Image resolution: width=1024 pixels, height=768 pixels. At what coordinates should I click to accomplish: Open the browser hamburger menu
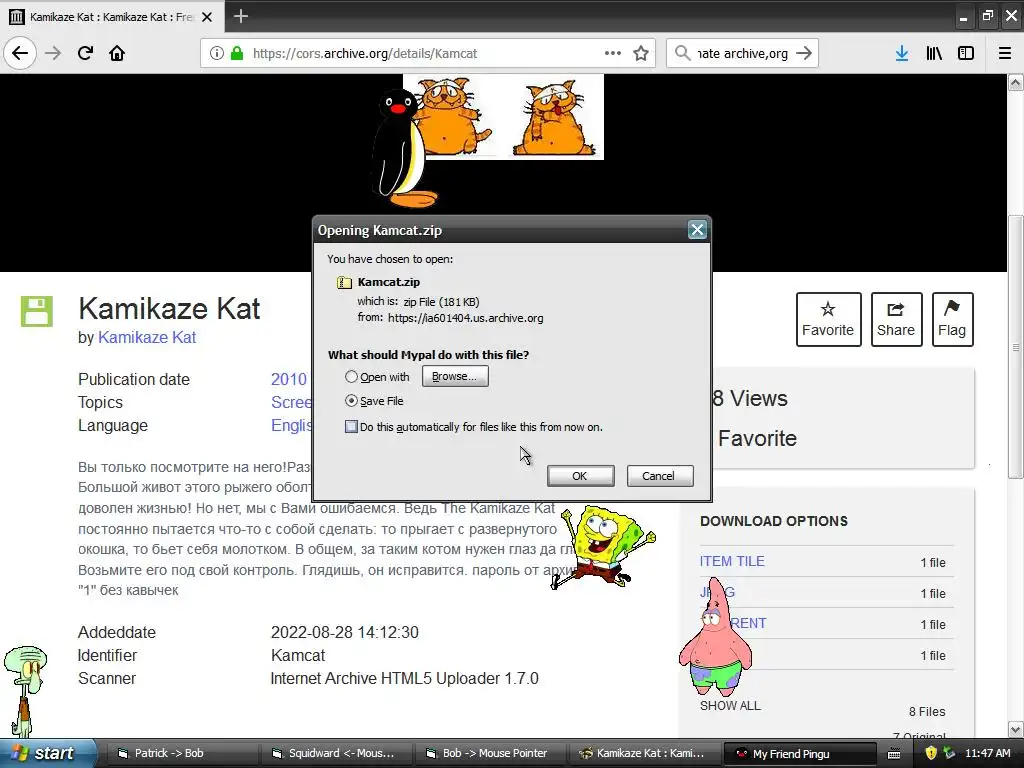click(x=1005, y=53)
